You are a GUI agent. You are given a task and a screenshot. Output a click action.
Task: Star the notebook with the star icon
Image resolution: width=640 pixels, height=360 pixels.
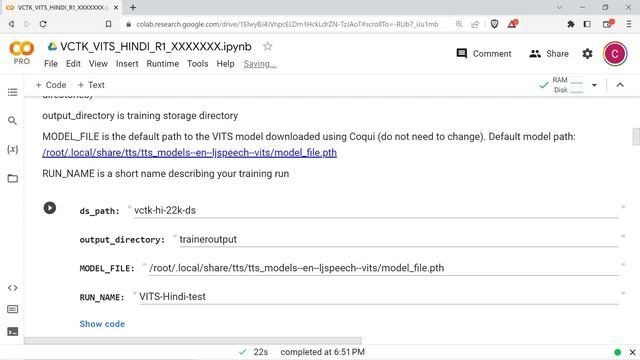(x=267, y=47)
